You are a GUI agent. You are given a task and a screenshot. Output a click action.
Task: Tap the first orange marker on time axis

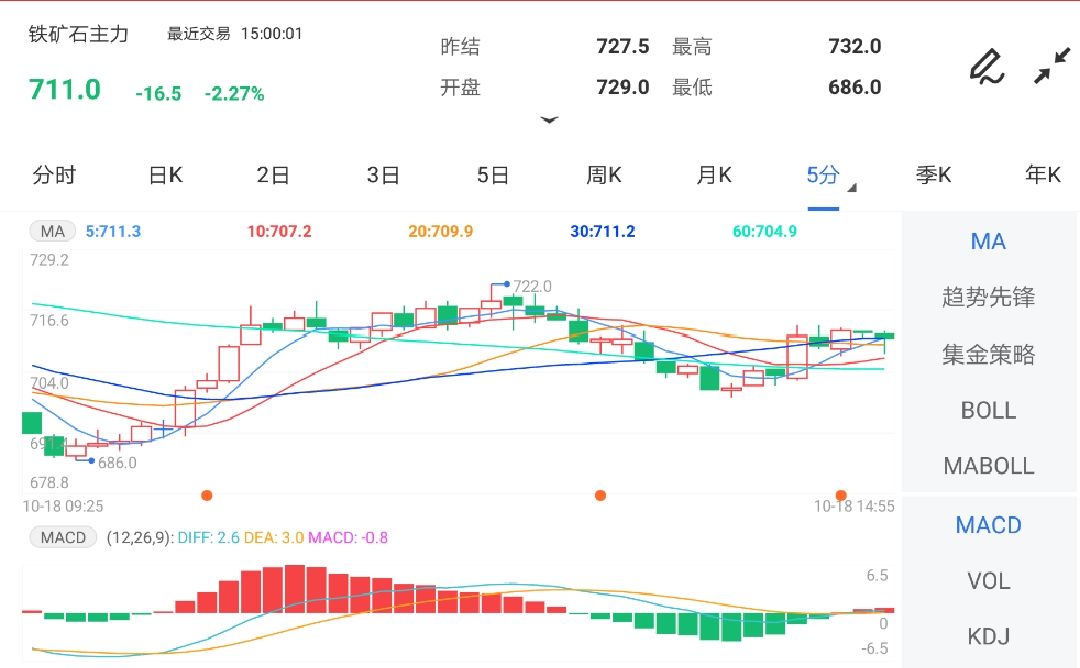(x=207, y=495)
